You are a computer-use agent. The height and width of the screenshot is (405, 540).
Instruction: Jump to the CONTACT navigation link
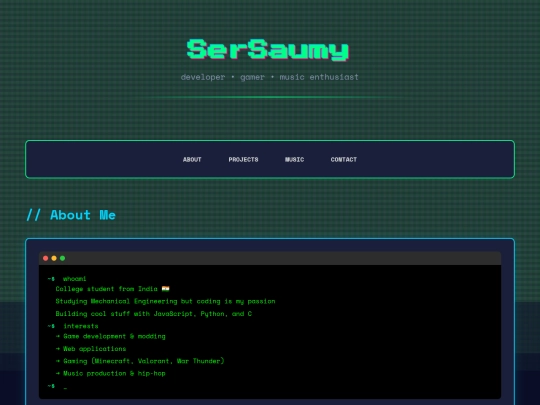click(x=344, y=159)
